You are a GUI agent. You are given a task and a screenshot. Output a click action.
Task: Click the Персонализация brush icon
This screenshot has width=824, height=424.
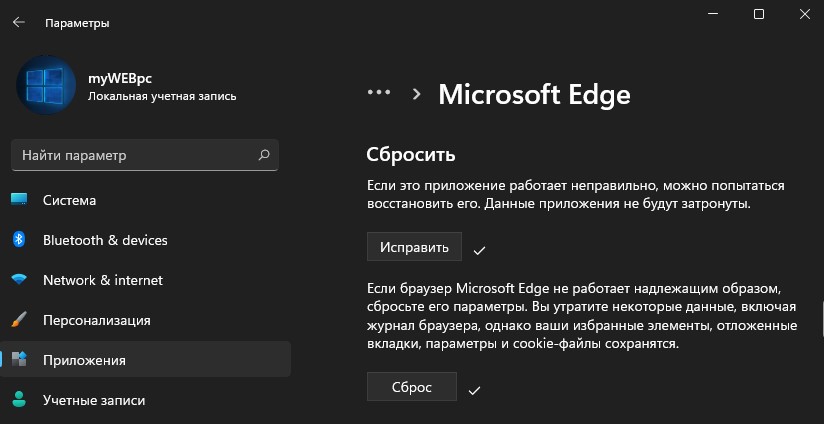19,320
